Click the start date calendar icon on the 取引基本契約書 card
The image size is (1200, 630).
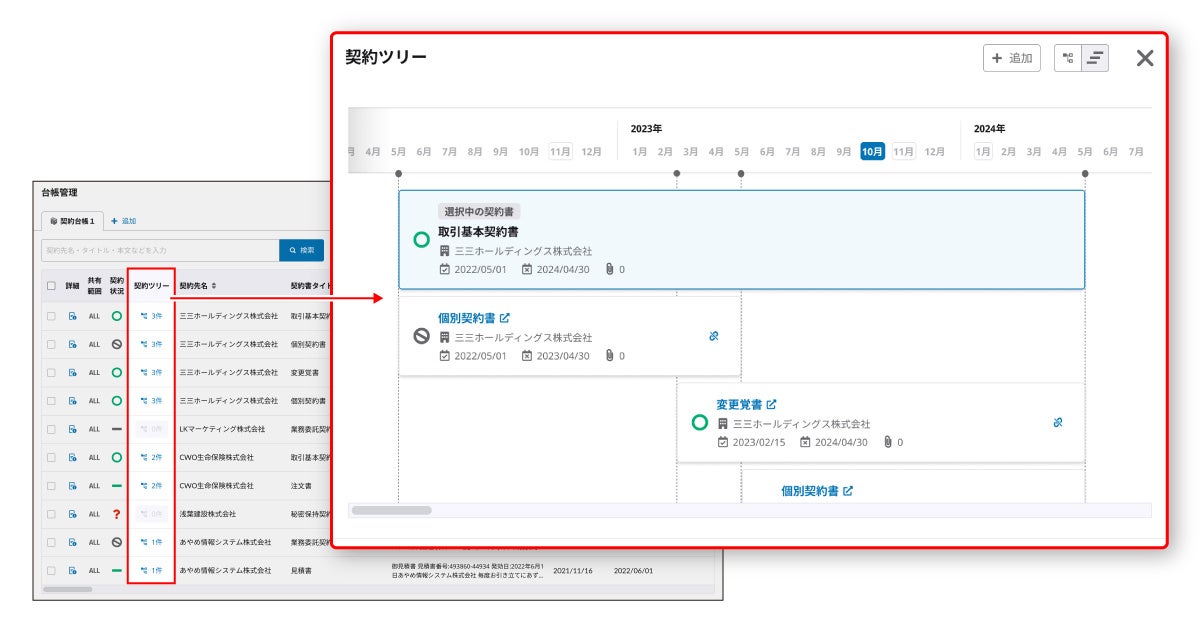pos(444,269)
